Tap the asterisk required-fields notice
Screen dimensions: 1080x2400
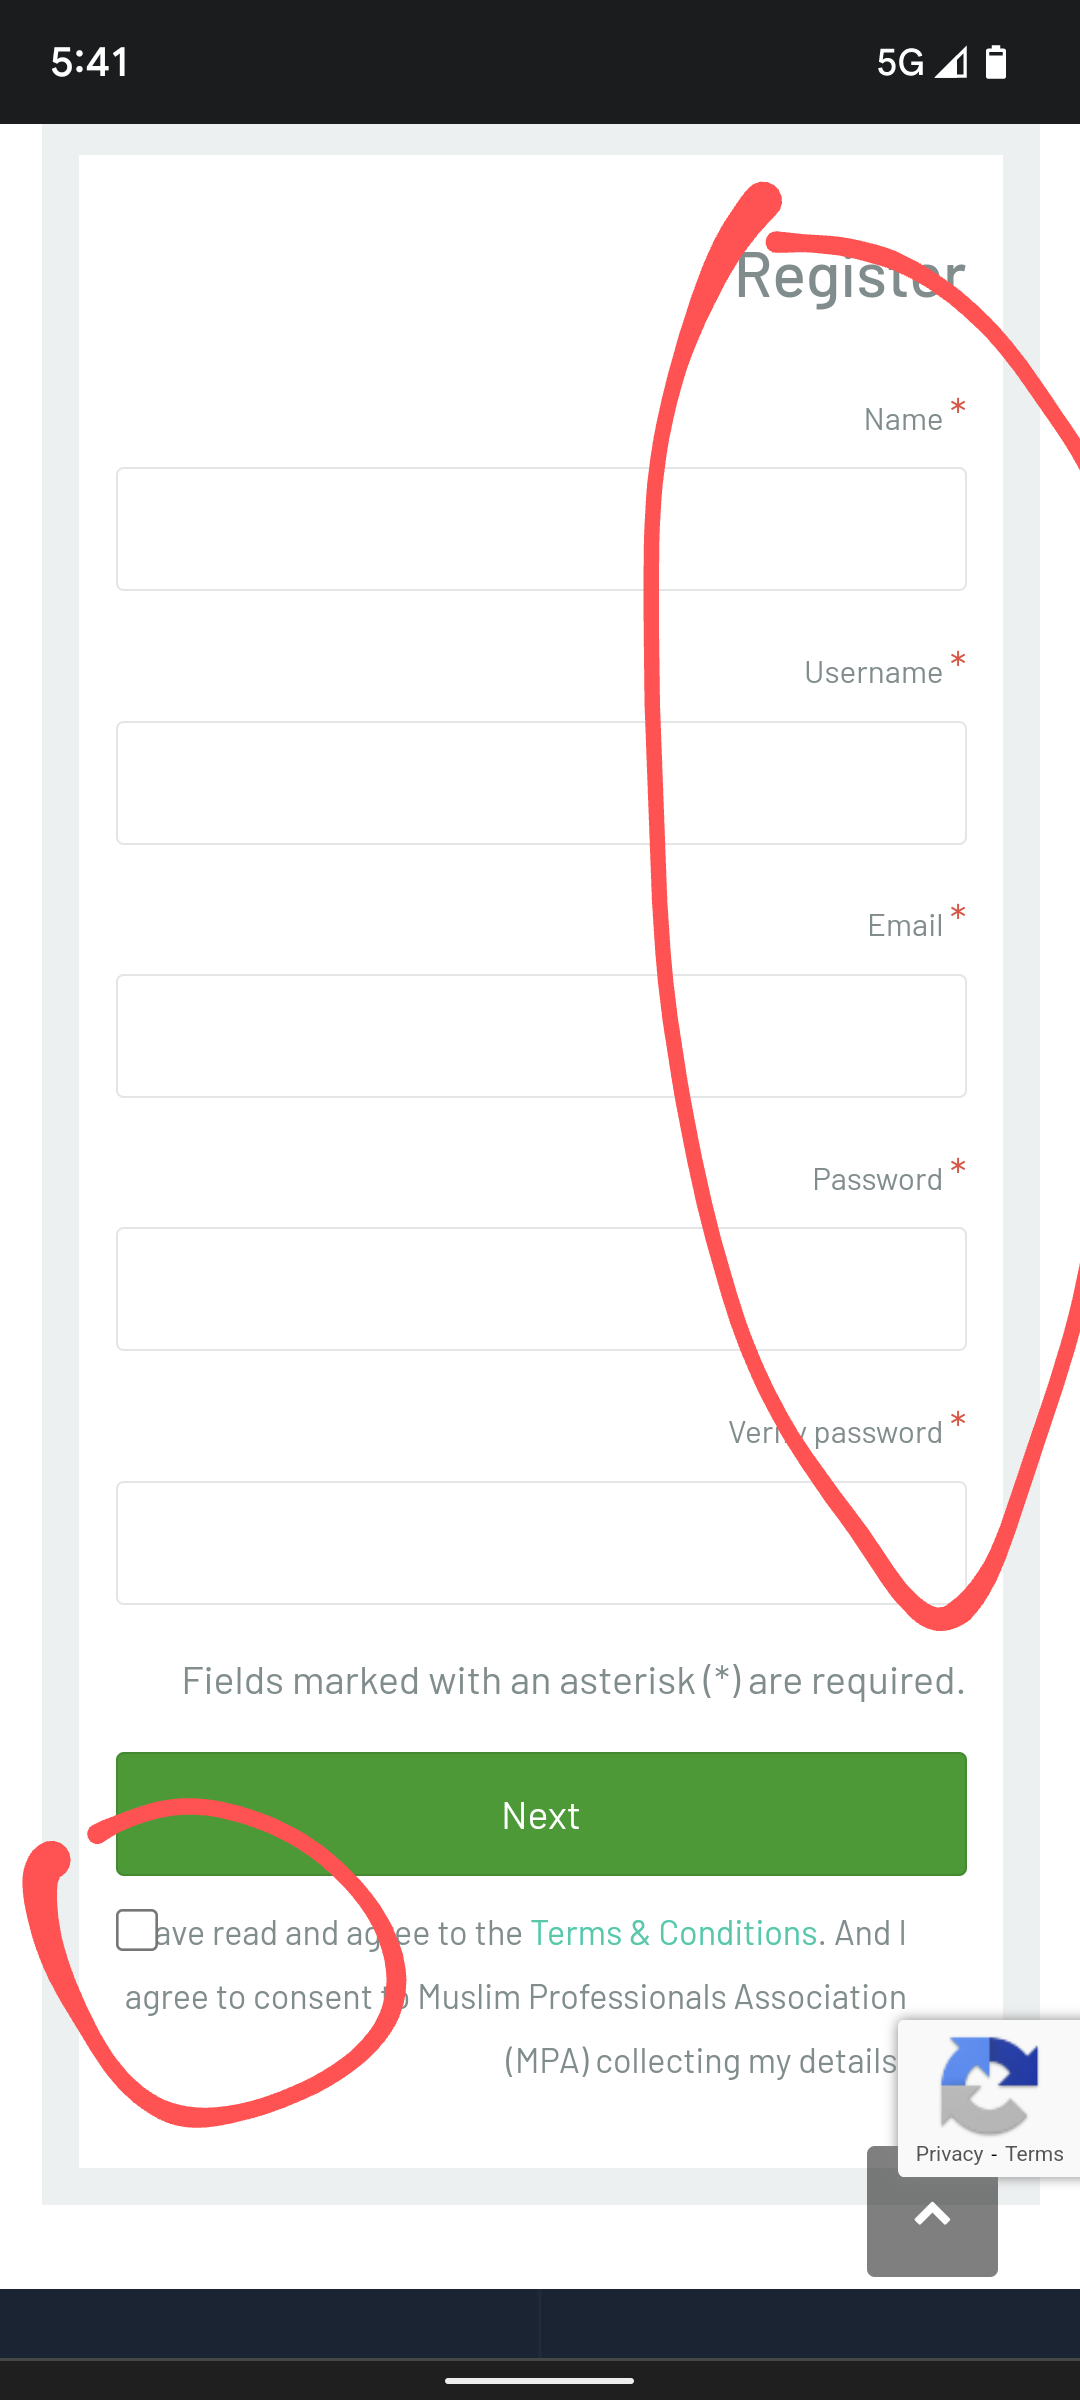tap(573, 1681)
